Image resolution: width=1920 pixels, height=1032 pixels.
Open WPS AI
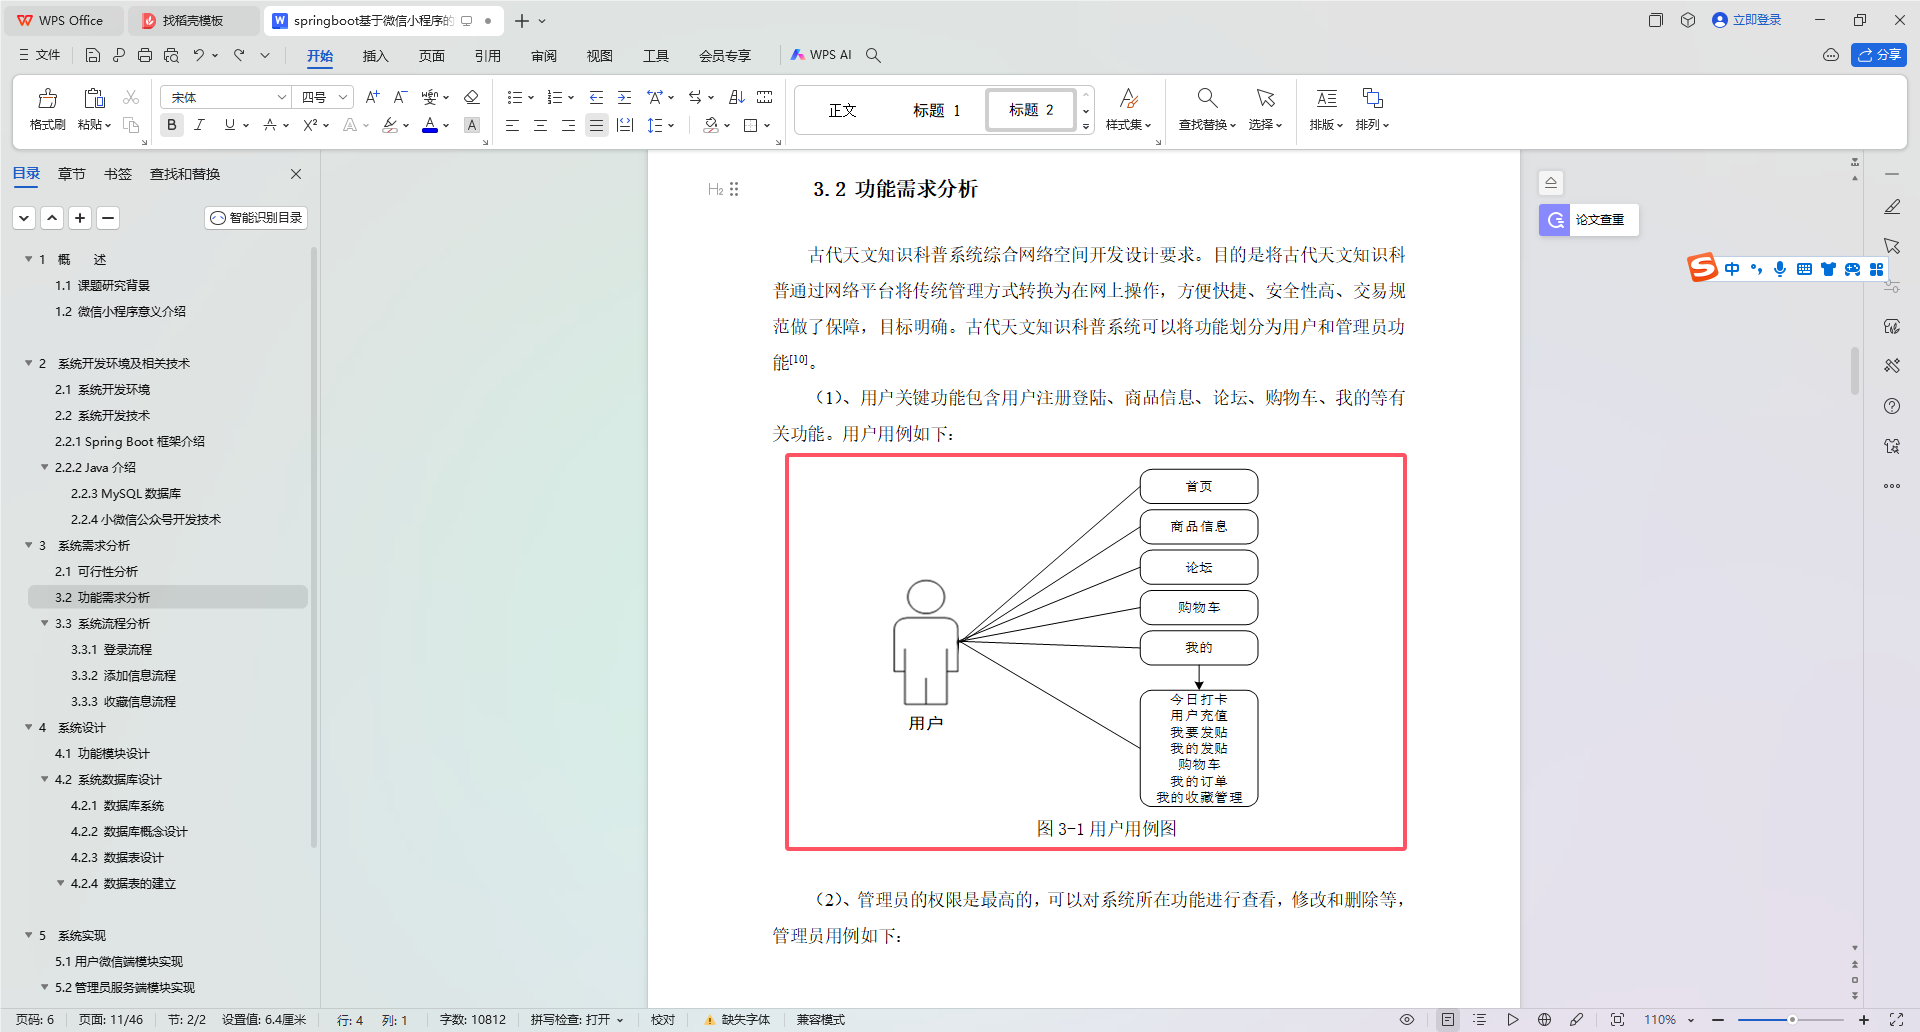click(821, 55)
